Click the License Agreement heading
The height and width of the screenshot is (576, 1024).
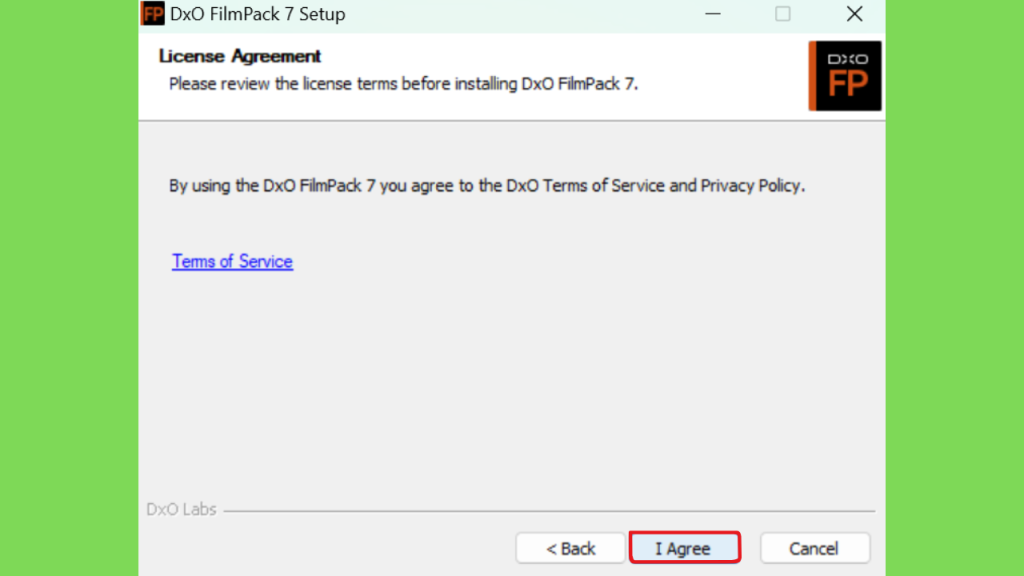(240, 56)
